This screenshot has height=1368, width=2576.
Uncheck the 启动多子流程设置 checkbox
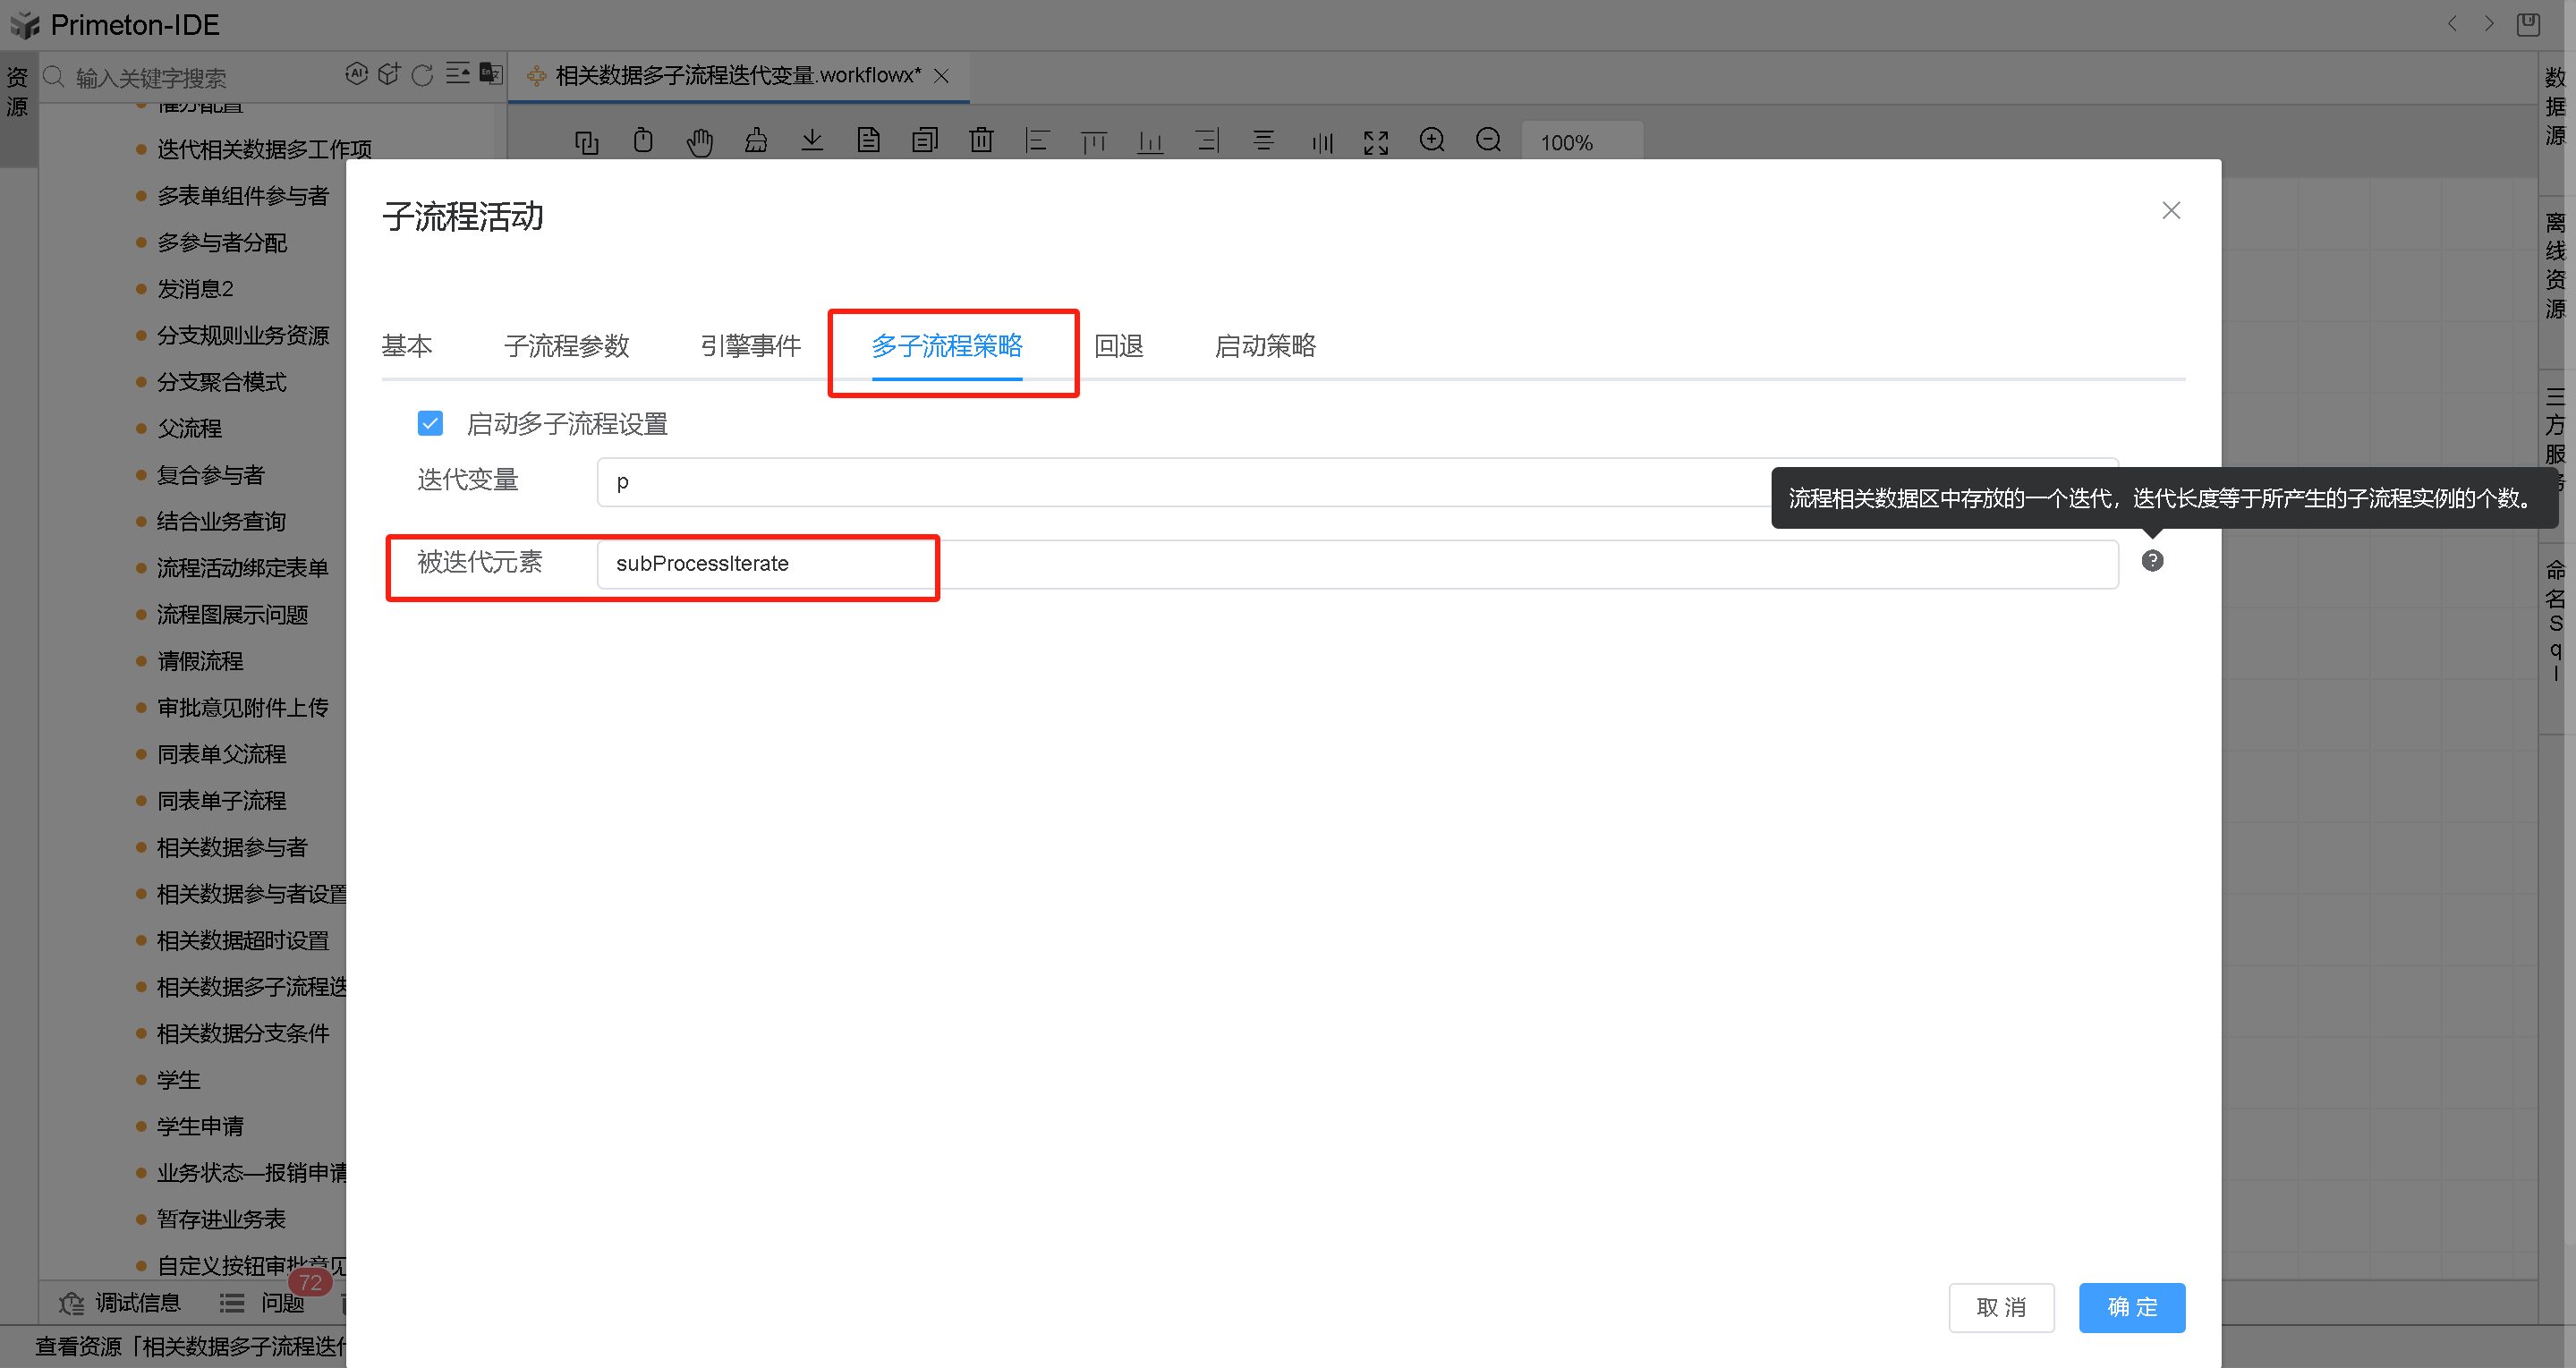point(430,423)
